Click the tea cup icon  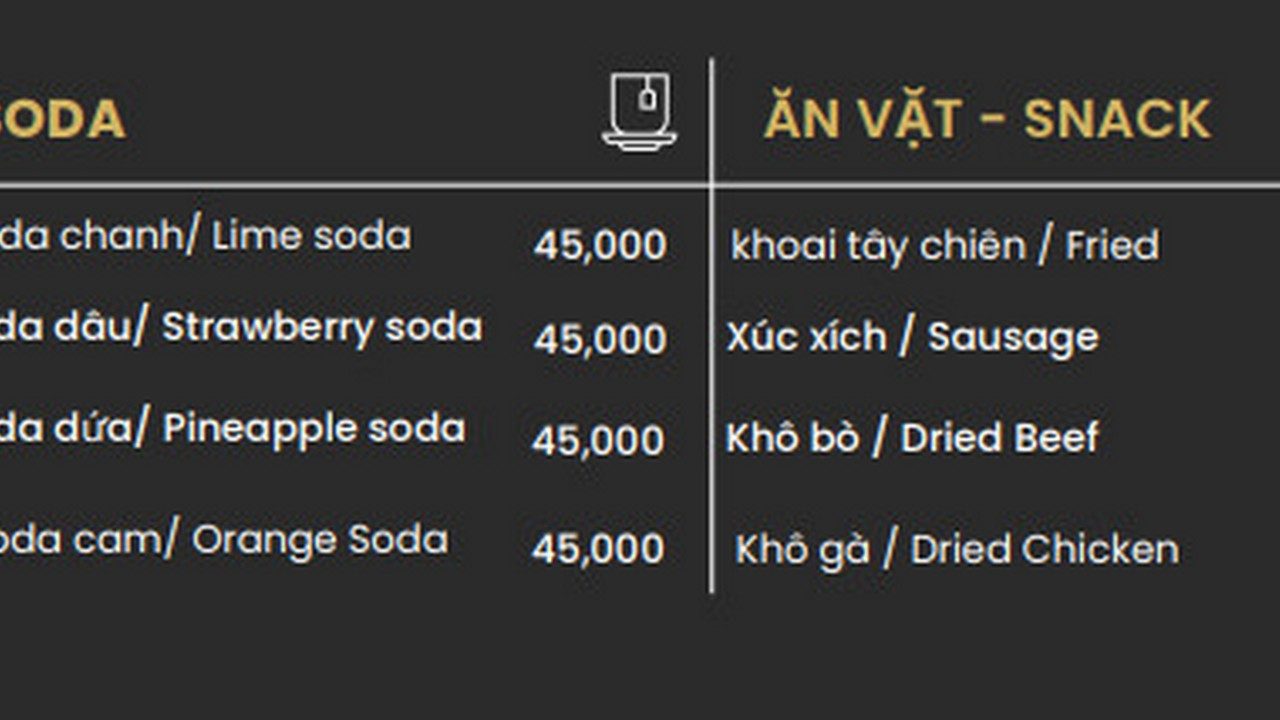pos(639,112)
